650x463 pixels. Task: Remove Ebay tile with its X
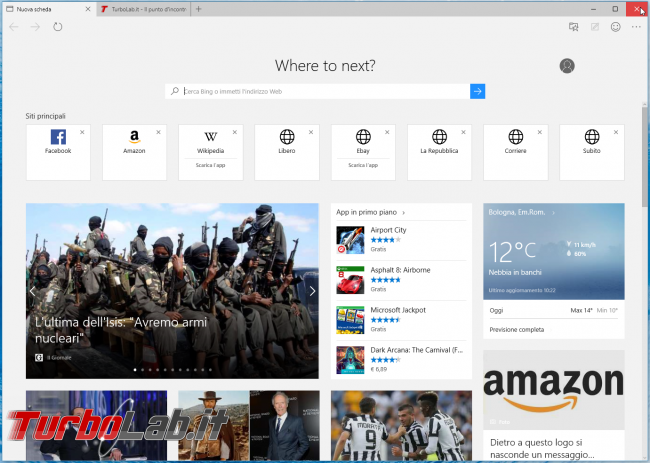387,132
